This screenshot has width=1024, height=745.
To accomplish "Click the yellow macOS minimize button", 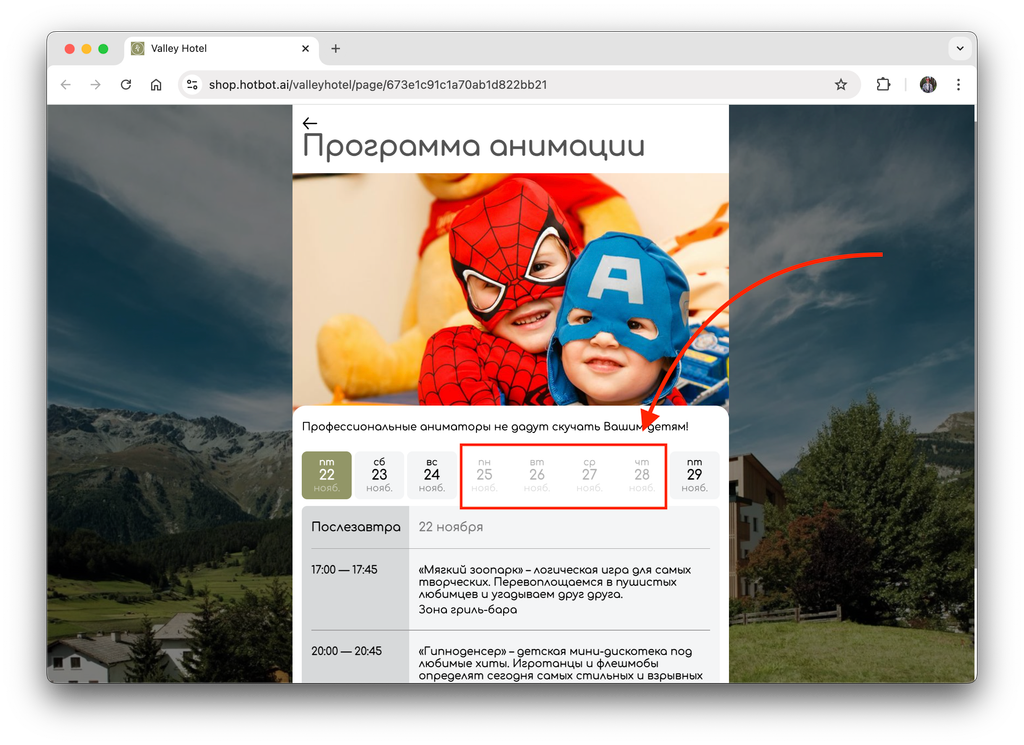I will [86, 49].
